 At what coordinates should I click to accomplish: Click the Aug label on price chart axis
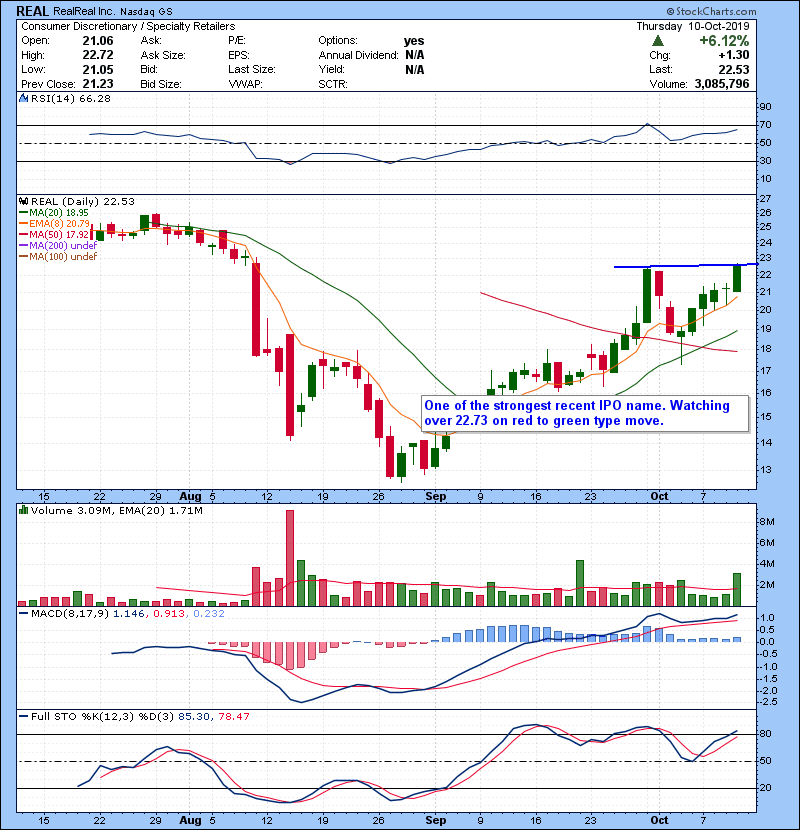[x=190, y=497]
